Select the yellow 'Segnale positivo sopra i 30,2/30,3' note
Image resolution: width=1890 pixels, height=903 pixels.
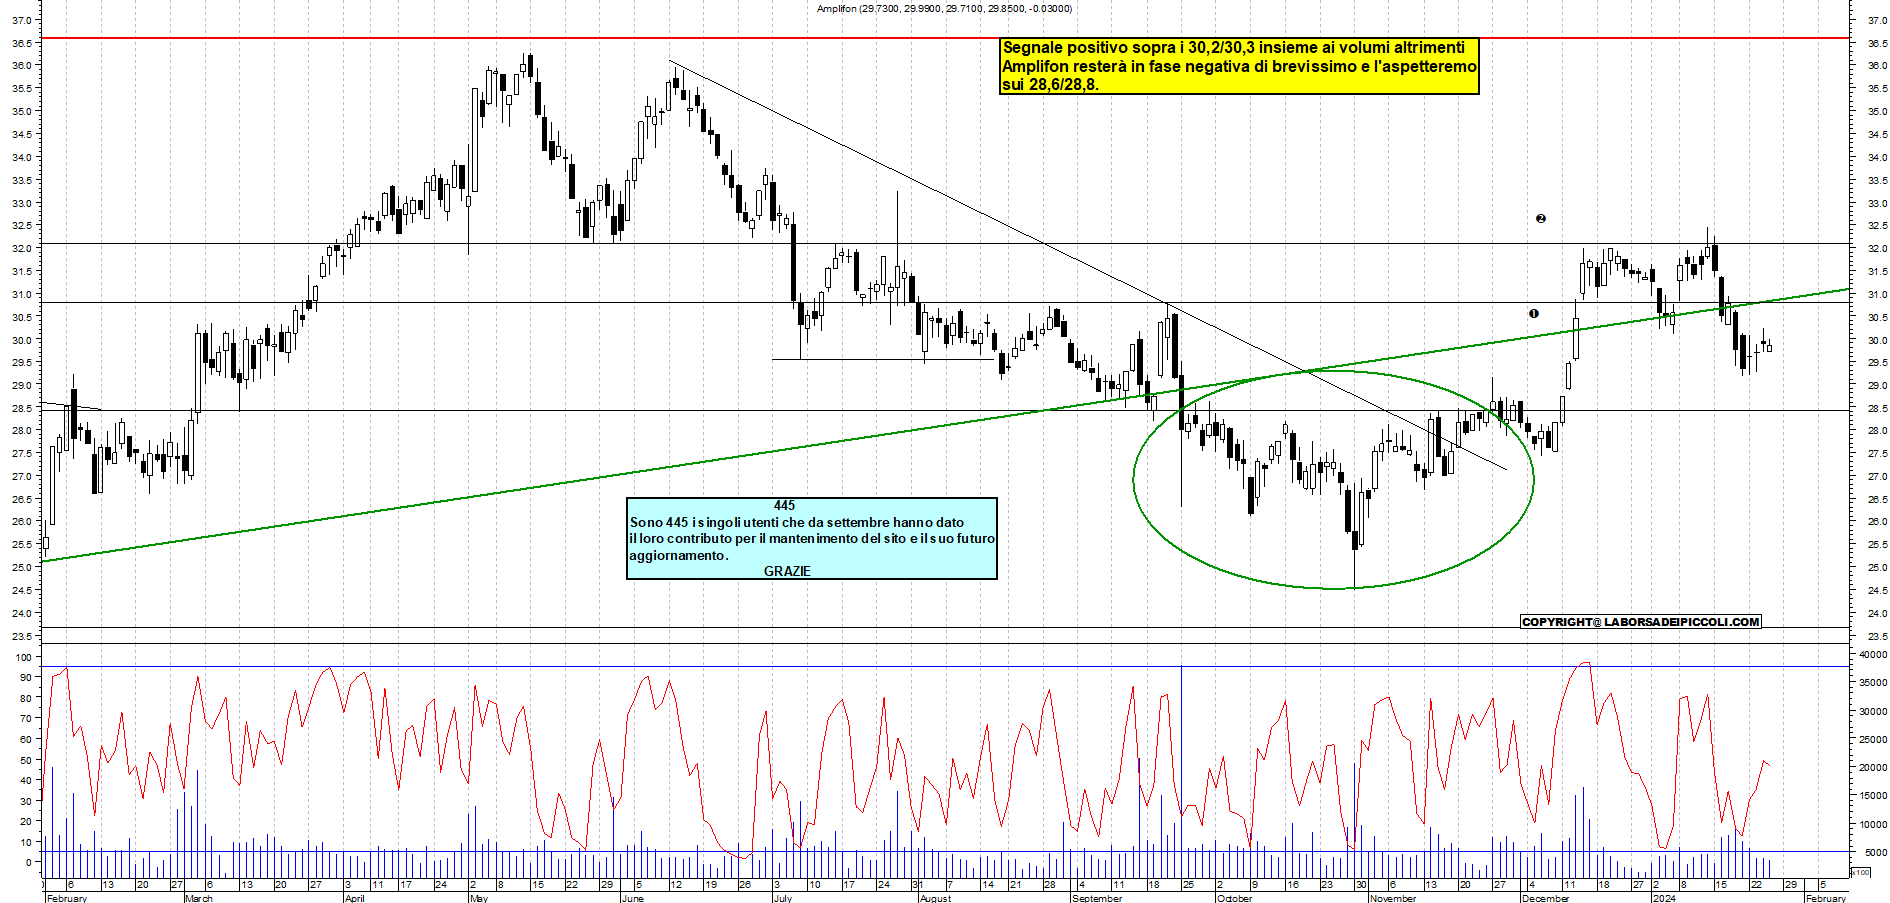1239,66
